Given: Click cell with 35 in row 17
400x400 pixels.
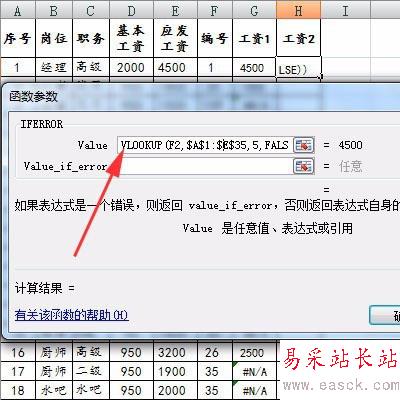Looking at the screenshot, I should (x=215, y=371).
